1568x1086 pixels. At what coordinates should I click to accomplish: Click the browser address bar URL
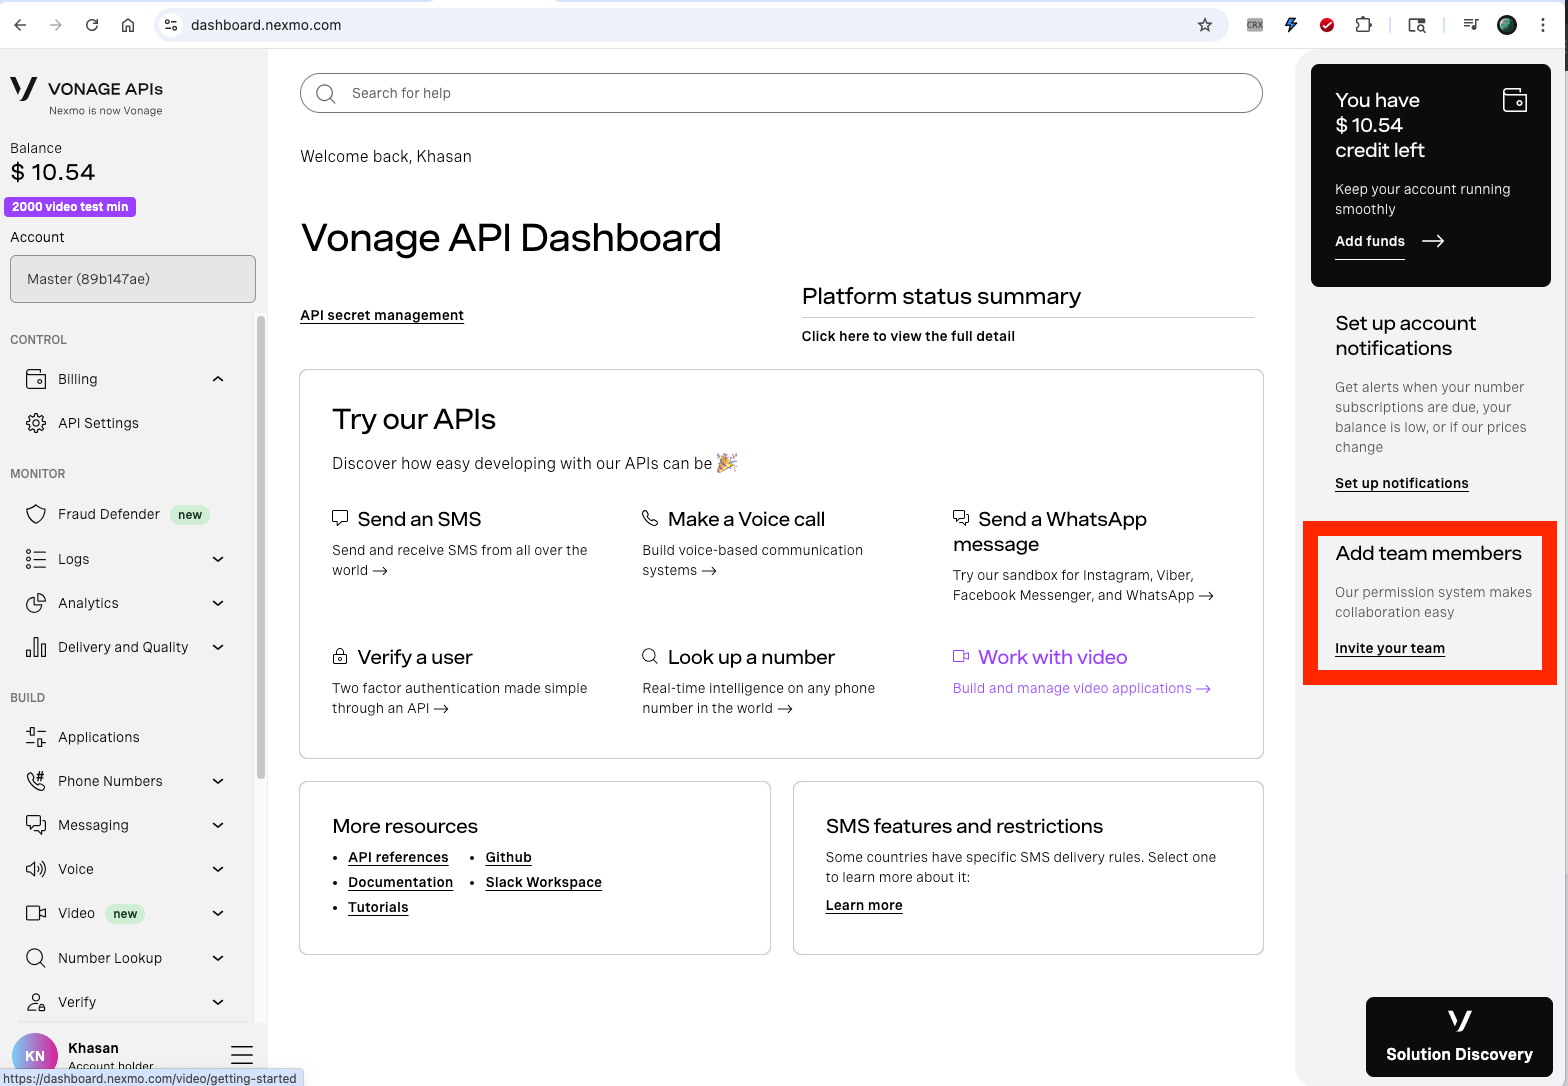click(266, 25)
